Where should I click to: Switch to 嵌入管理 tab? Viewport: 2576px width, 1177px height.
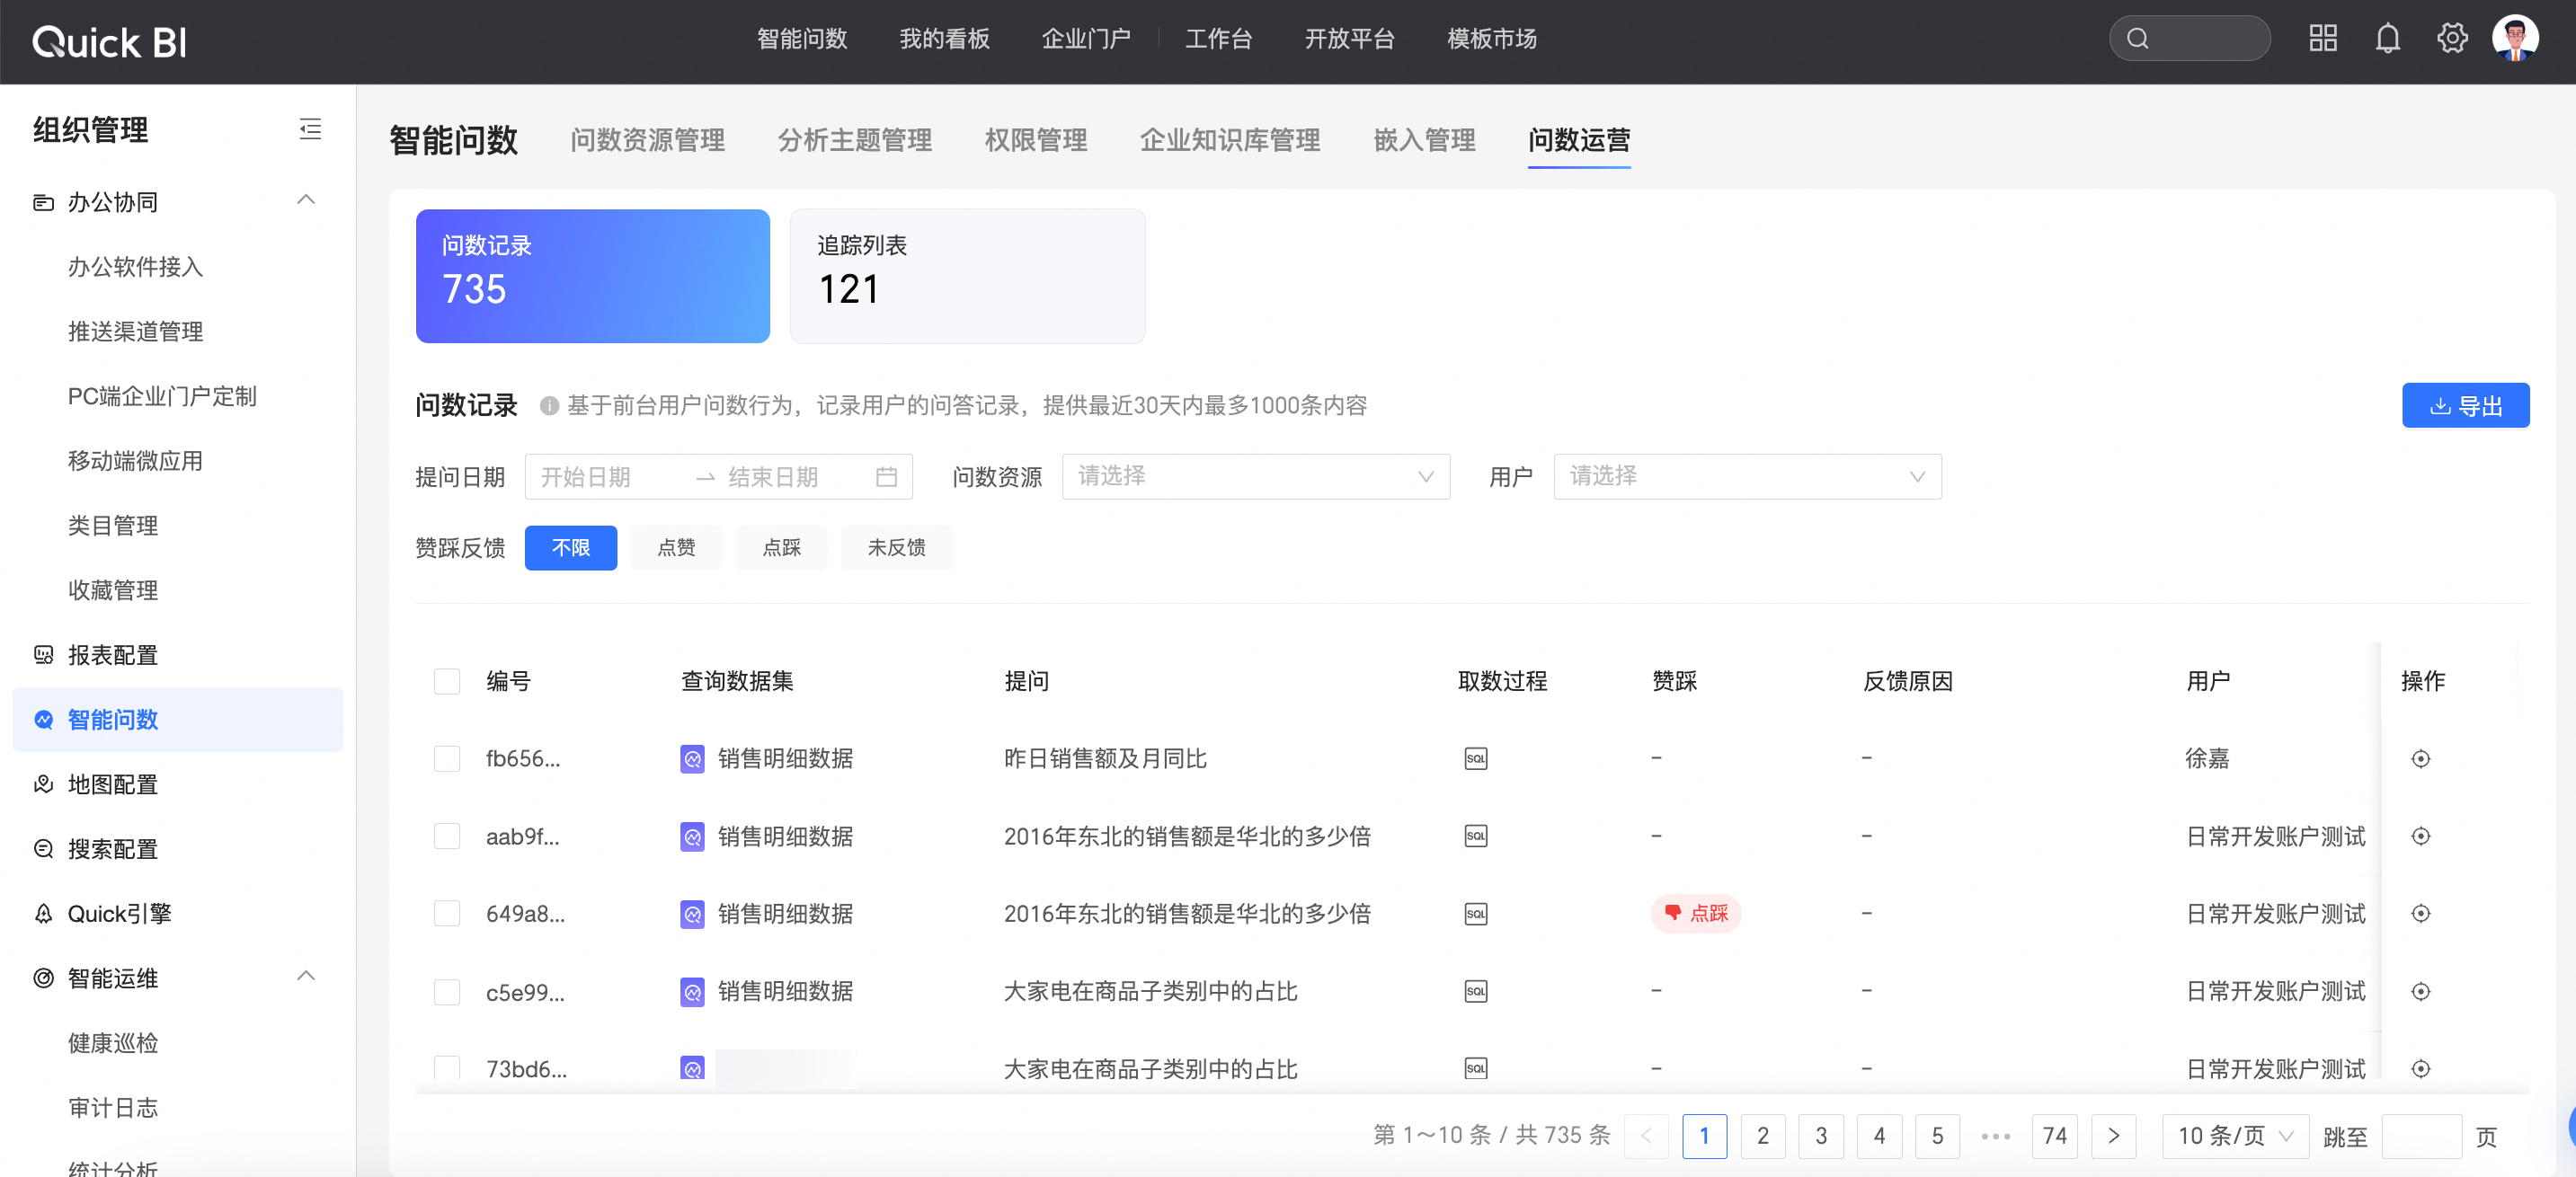coord(1423,140)
